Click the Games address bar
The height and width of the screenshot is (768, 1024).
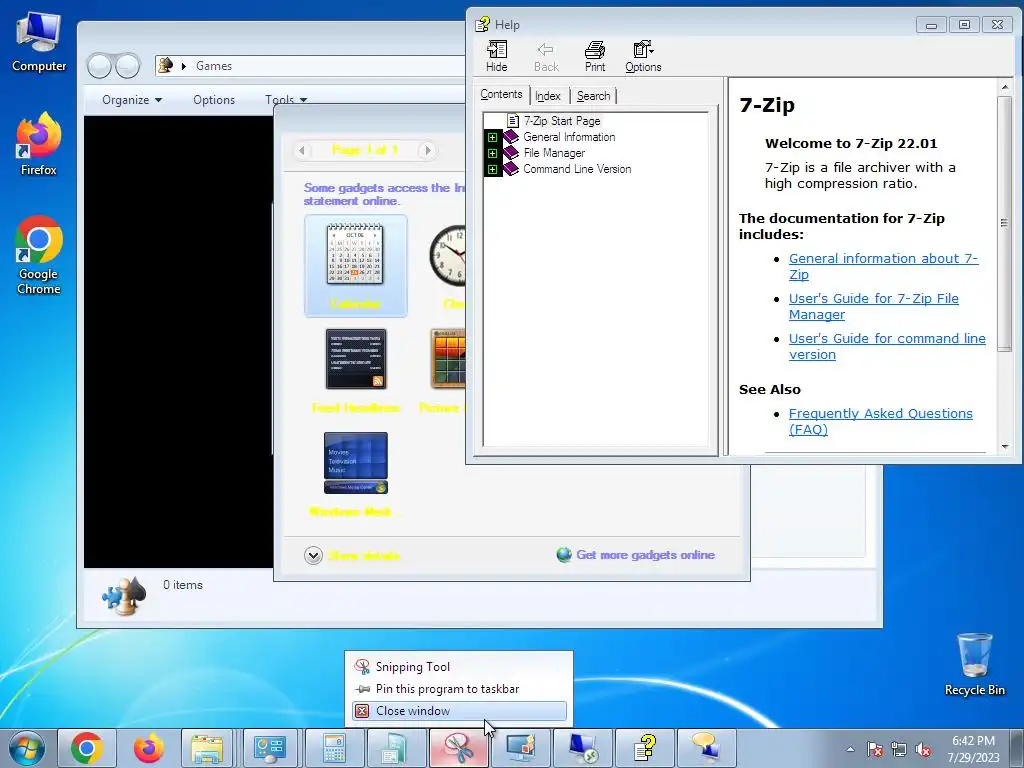click(x=310, y=65)
